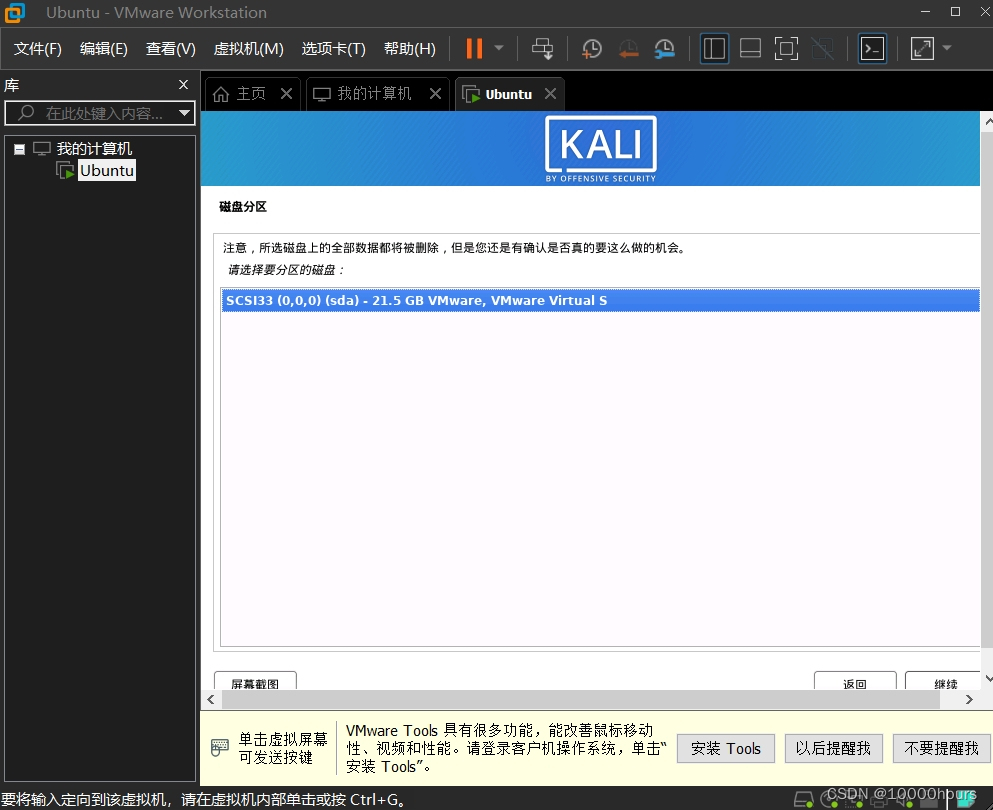Viewport: 993px width, 810px height.
Task: Close the 我的计算机 tab
Action: [x=435, y=94]
